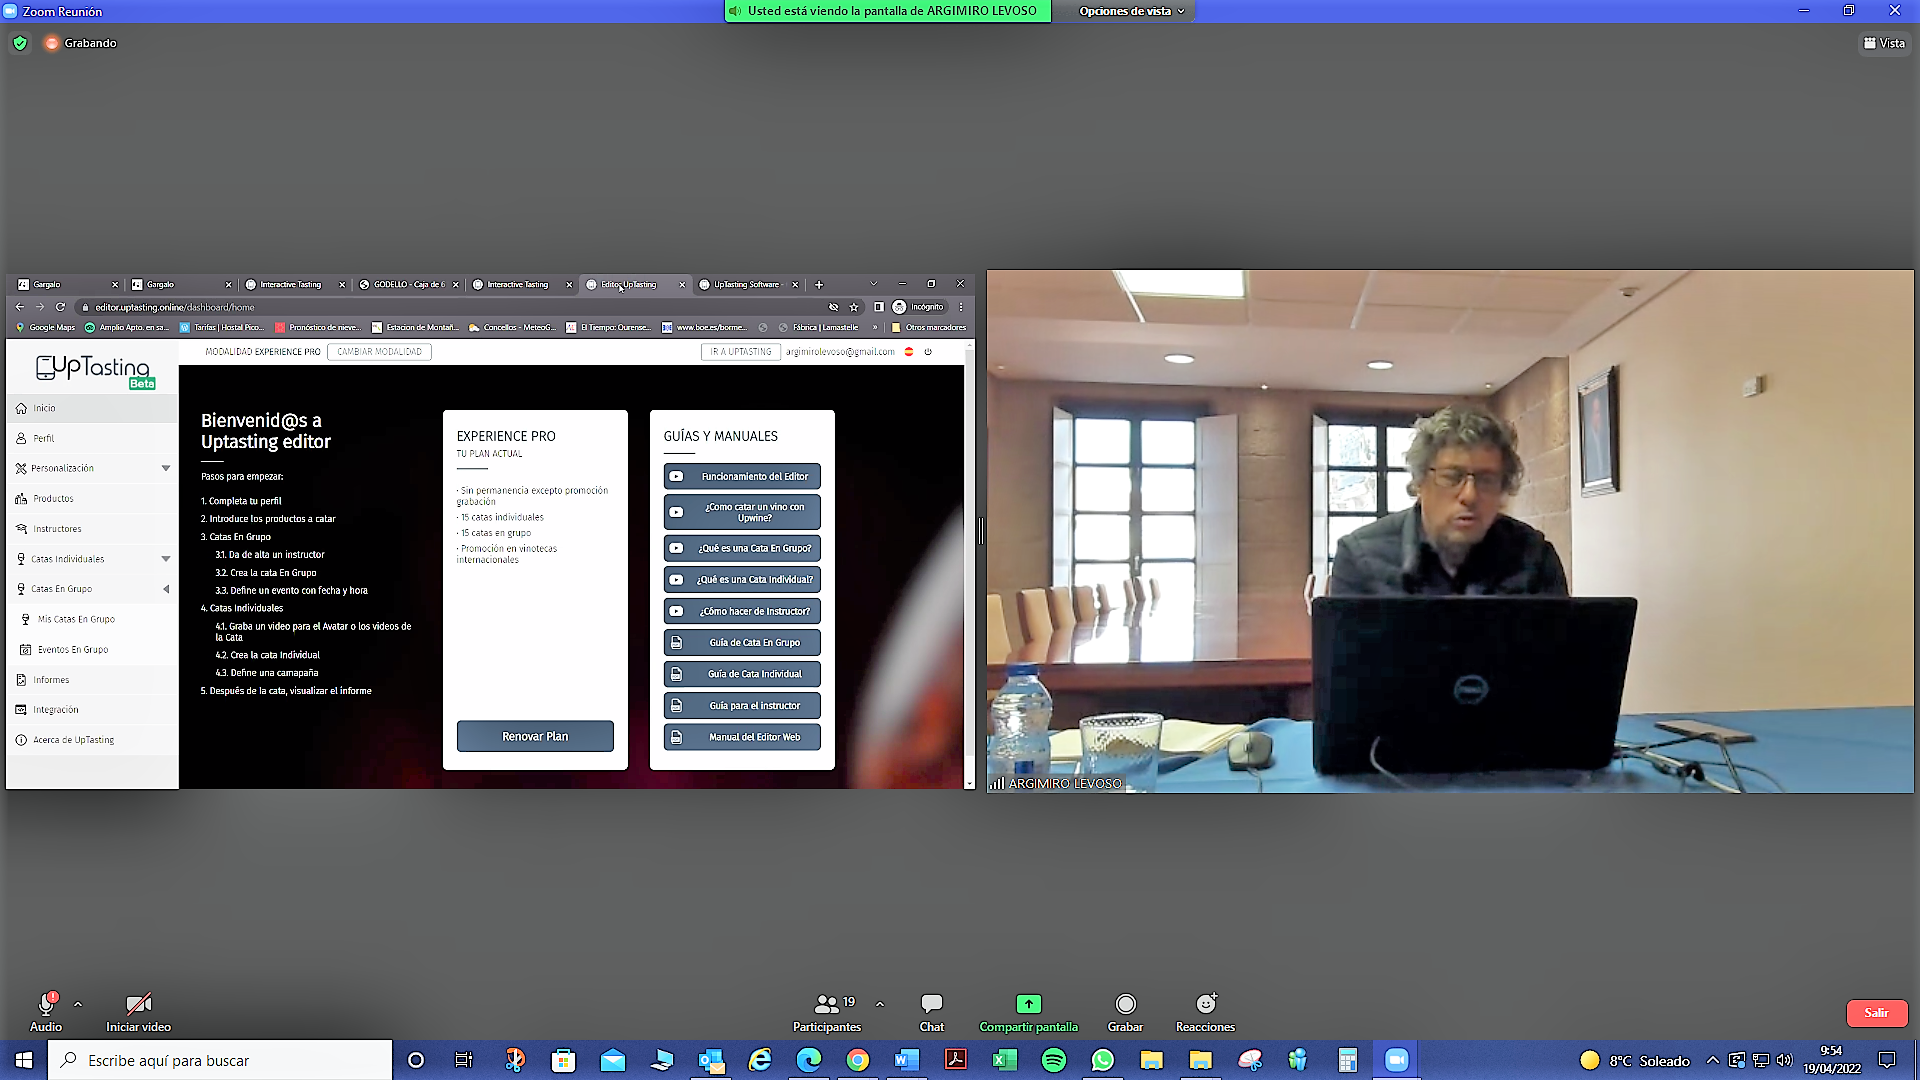Collapse the Catas En Grupo section

[x=92, y=589]
